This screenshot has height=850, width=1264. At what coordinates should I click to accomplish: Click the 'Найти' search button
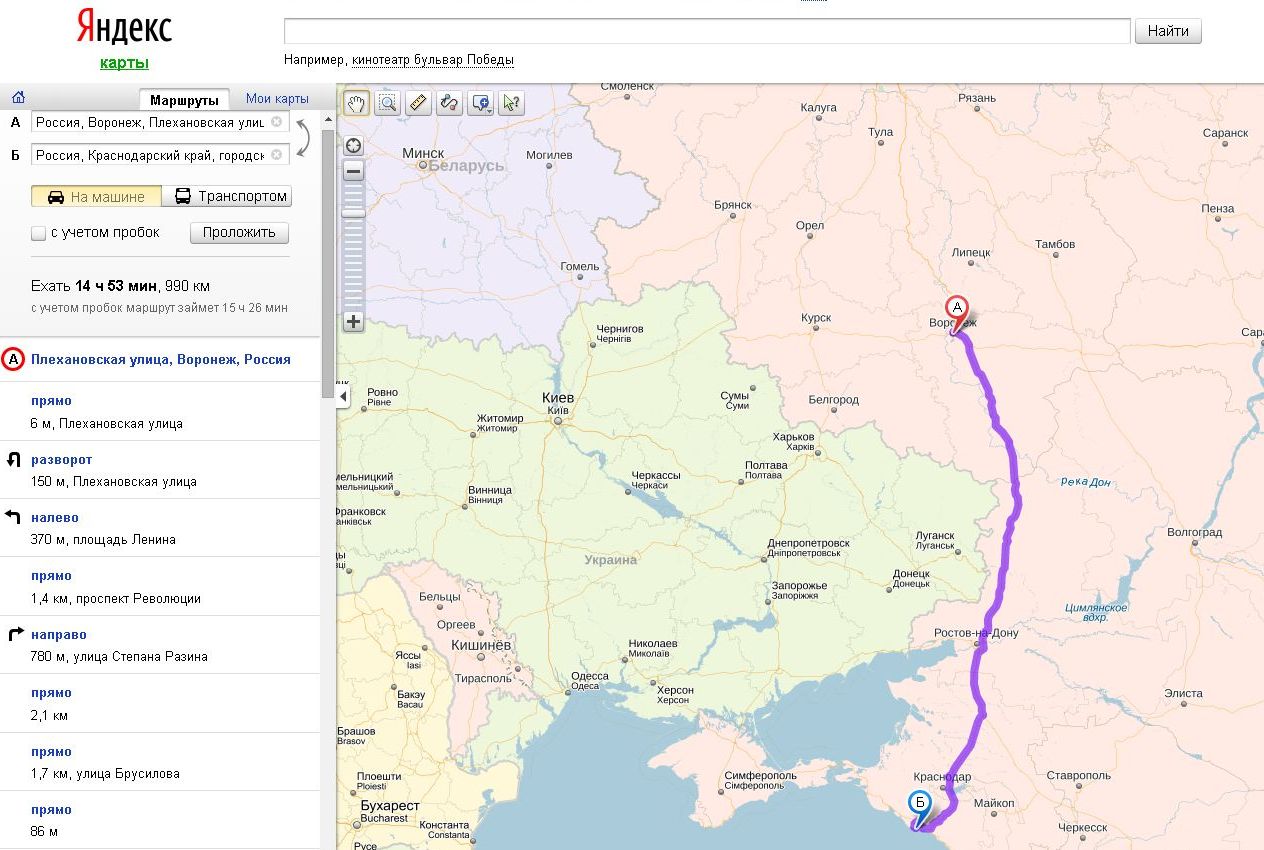pos(1167,31)
